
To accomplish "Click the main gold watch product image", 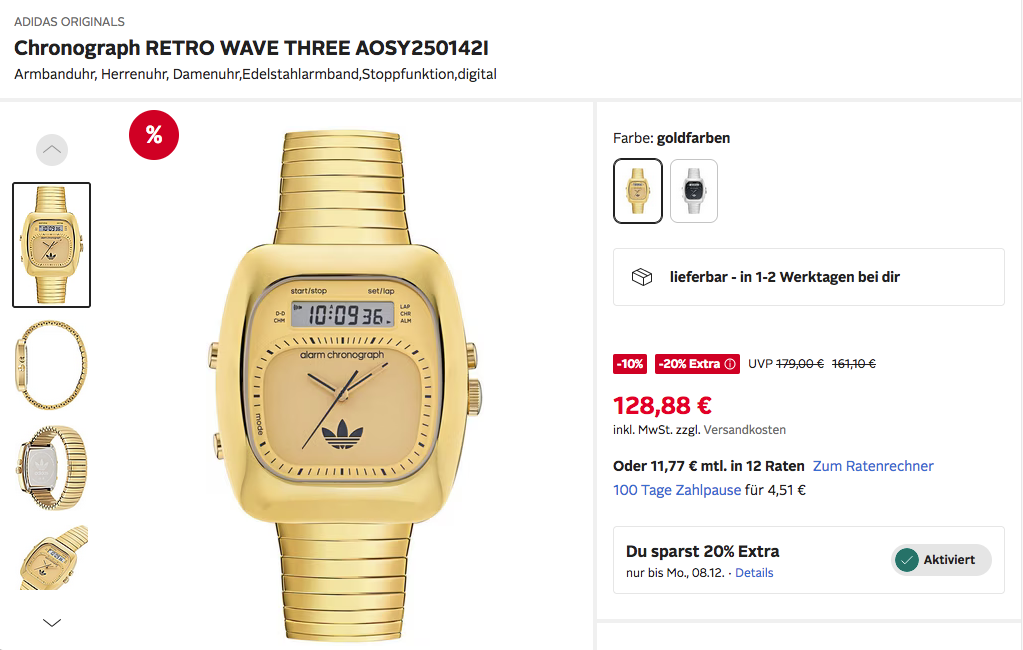I will tap(346, 386).
